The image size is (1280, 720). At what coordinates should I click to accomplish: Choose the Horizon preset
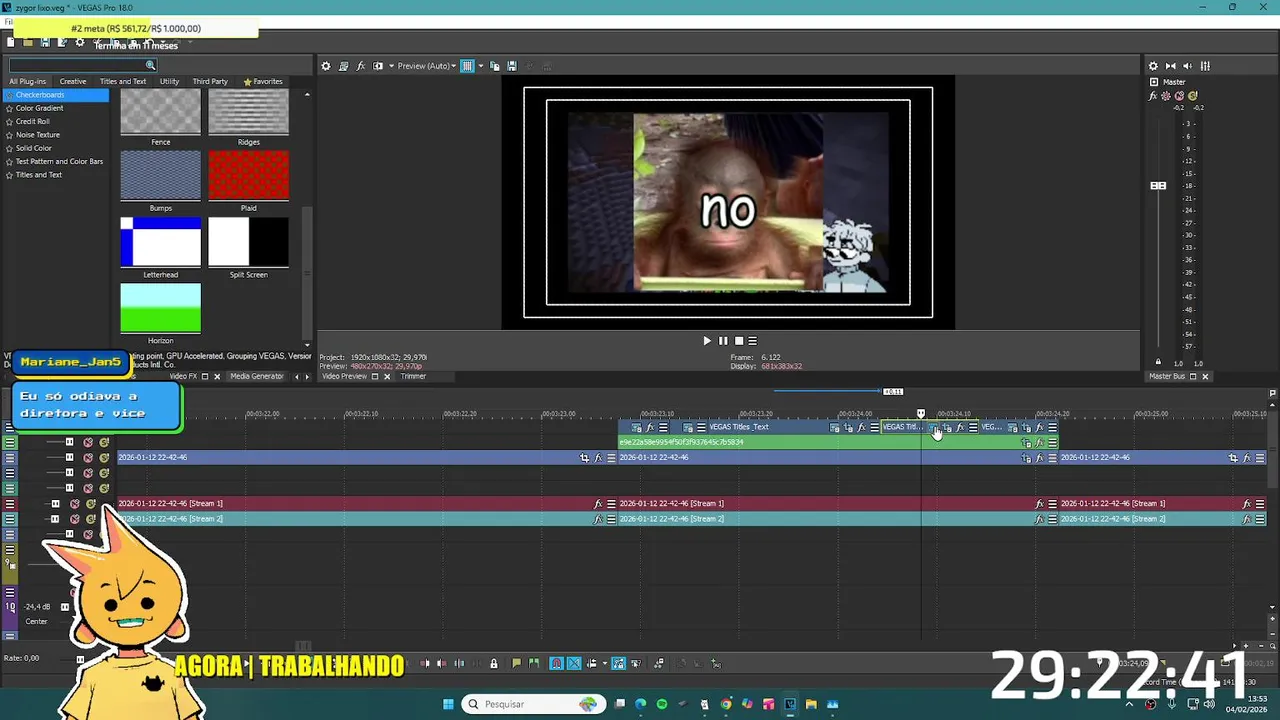(x=160, y=308)
